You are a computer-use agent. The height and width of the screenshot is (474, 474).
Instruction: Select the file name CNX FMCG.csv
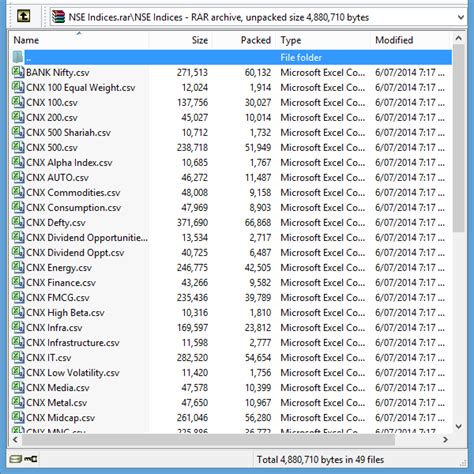click(58, 298)
